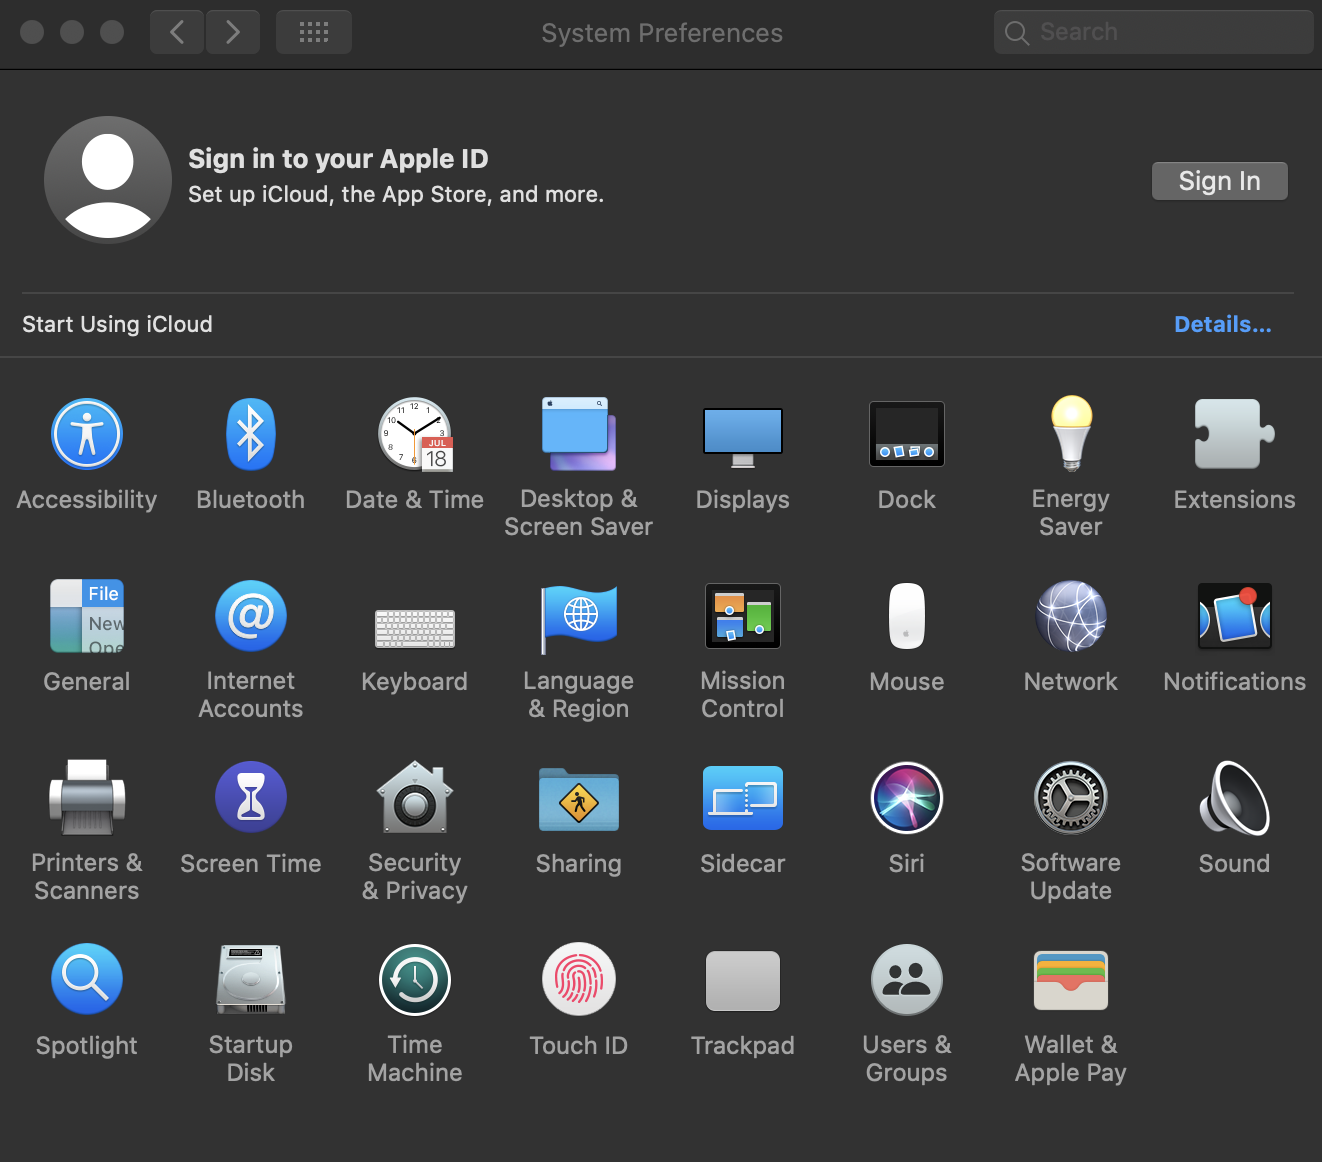Click the Apple ID profile avatar

pyautogui.click(x=108, y=180)
